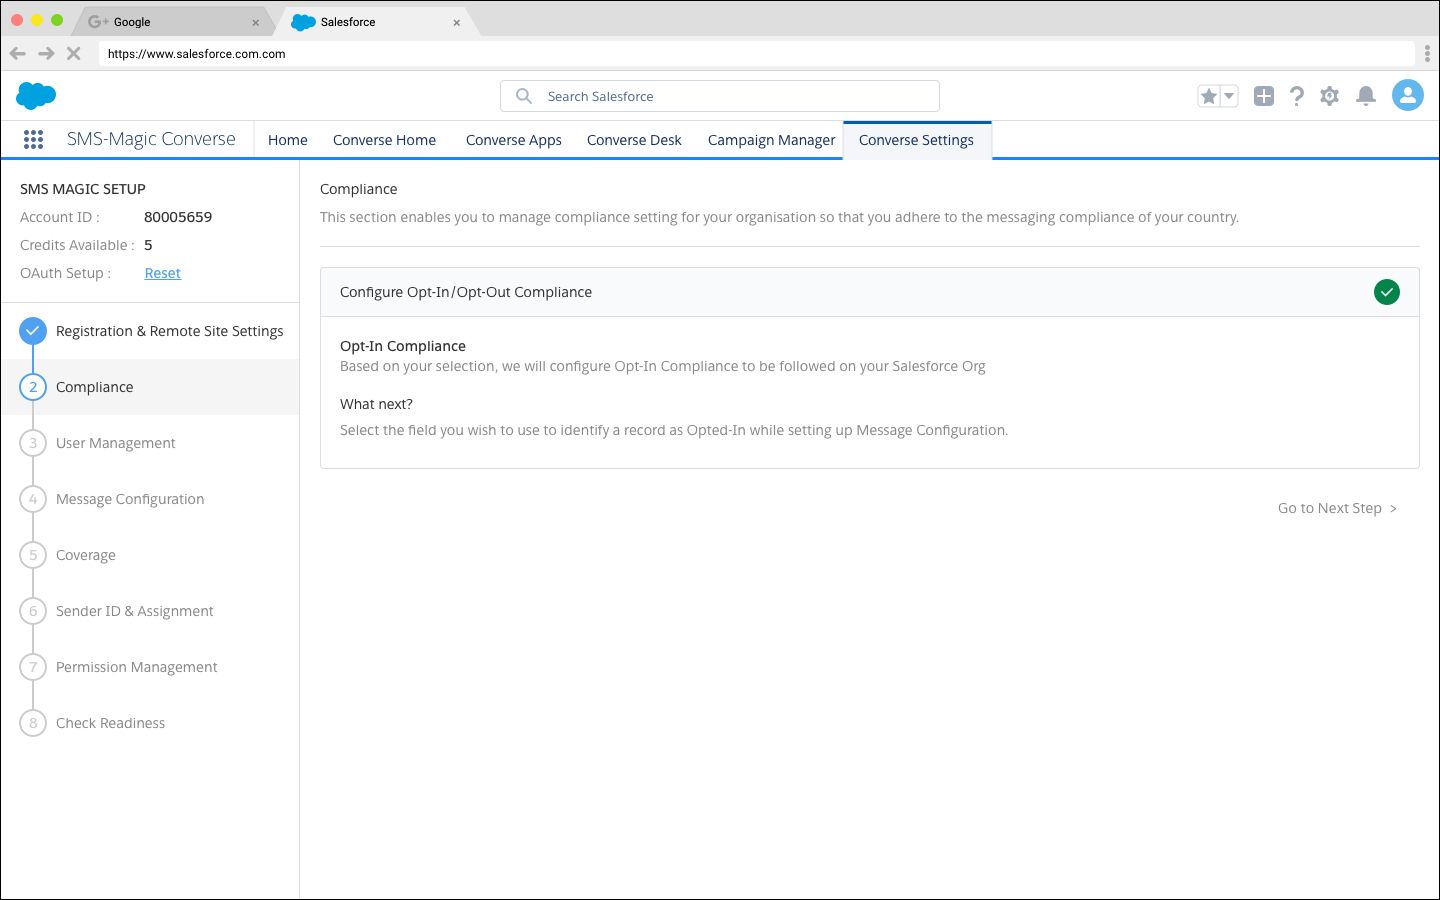
Task: Collapse the Configure Opt-In/Opt-Out Compliance header
Action: [x=869, y=292]
